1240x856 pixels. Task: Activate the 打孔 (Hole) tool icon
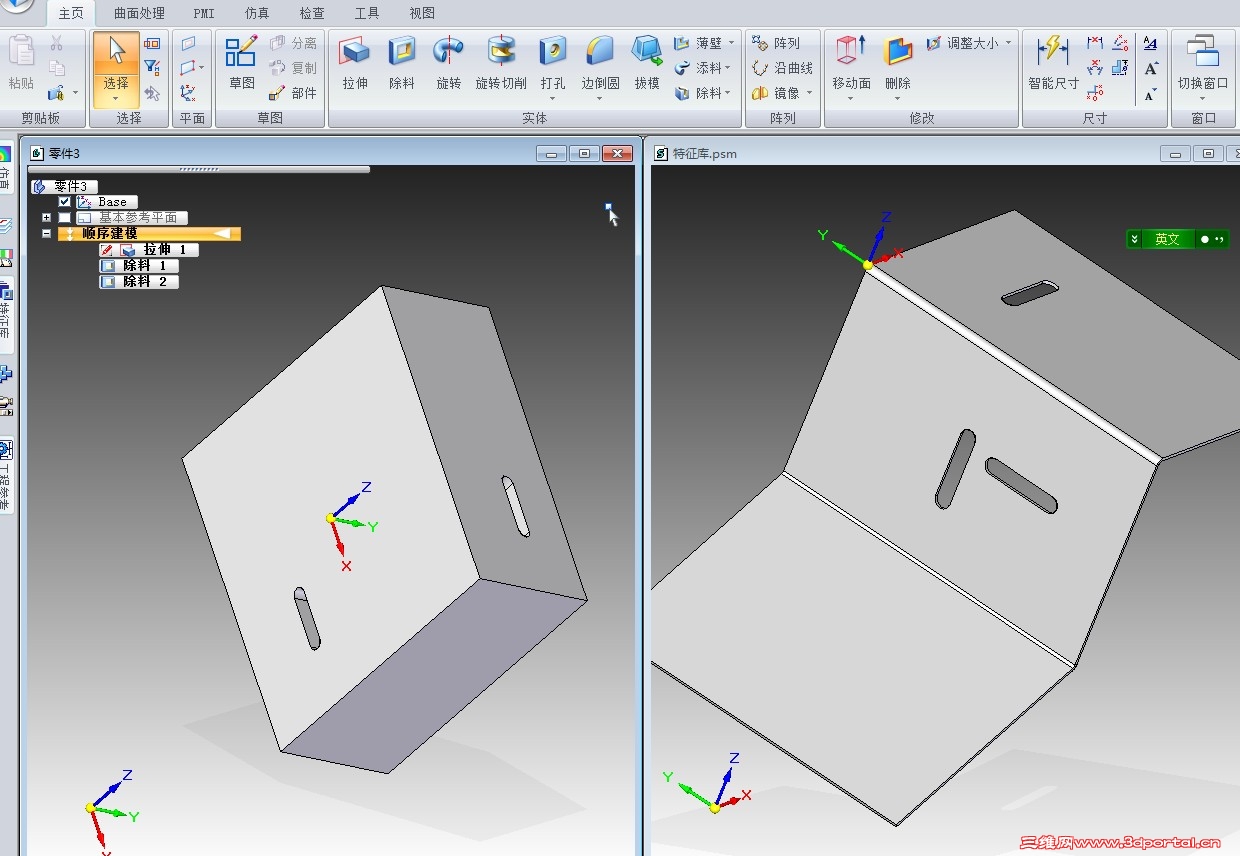553,51
